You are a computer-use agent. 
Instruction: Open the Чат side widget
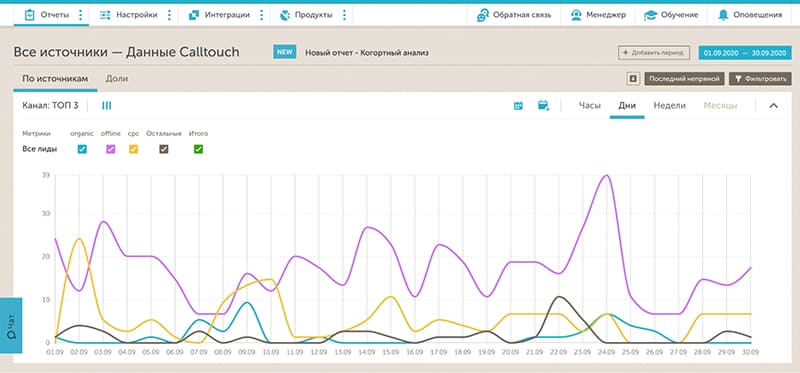click(11, 325)
